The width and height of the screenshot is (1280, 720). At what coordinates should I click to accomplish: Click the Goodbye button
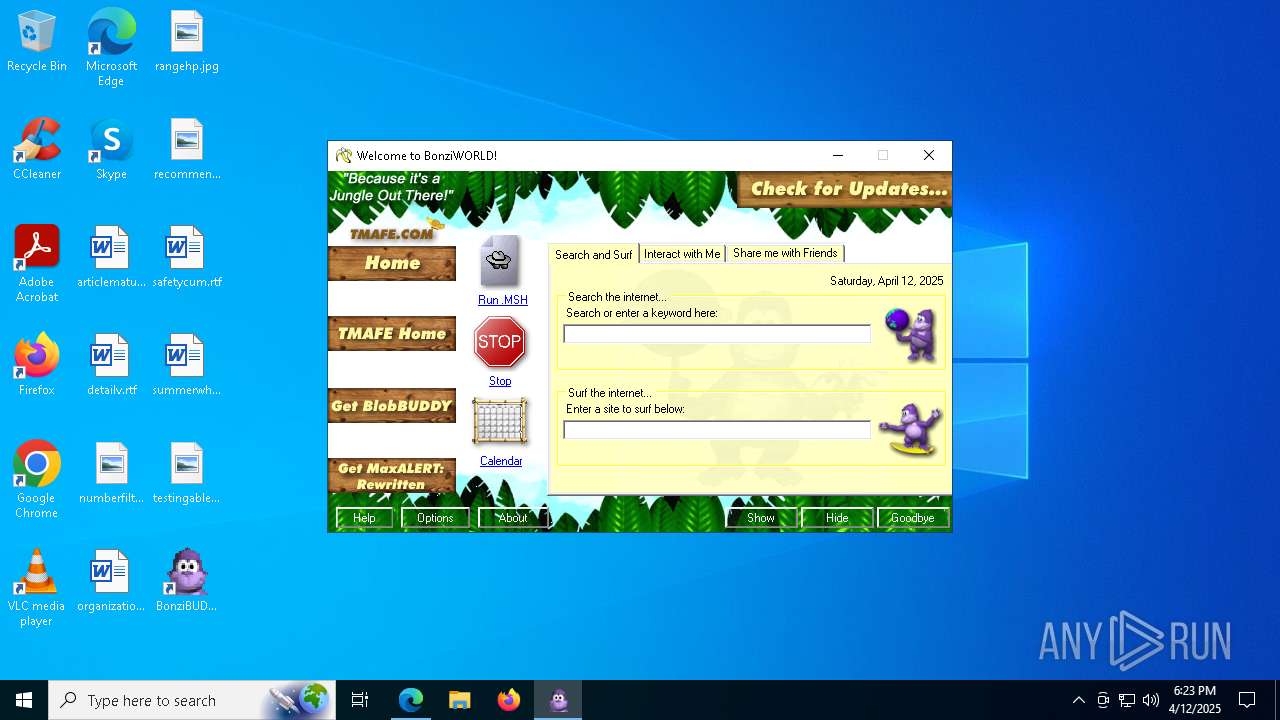click(913, 518)
